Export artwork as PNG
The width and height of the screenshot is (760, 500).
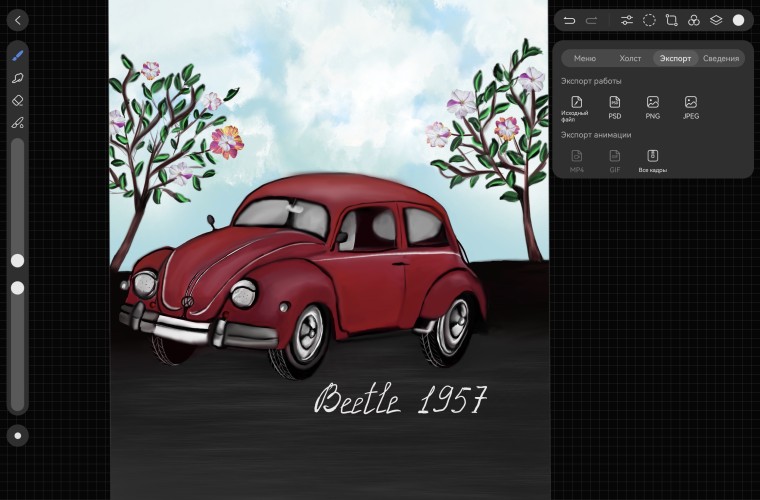pyautogui.click(x=652, y=106)
